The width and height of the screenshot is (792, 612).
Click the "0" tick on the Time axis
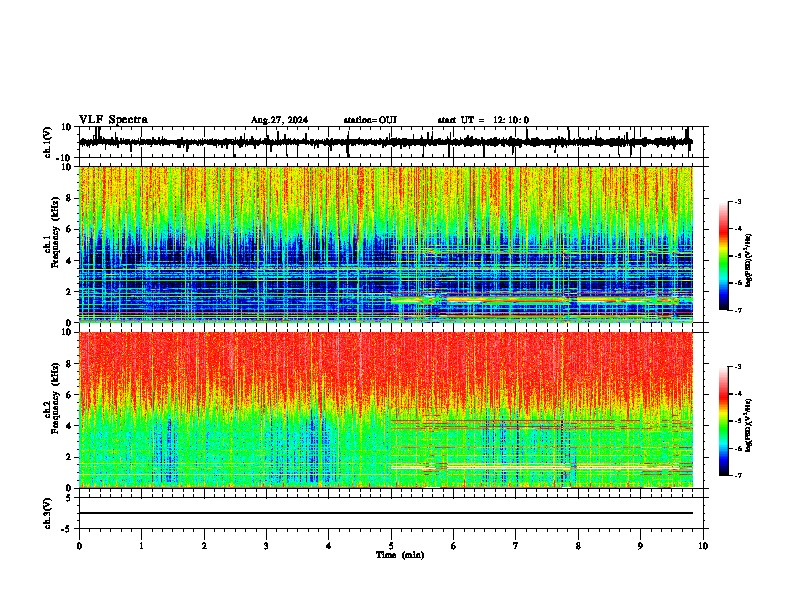point(79,546)
